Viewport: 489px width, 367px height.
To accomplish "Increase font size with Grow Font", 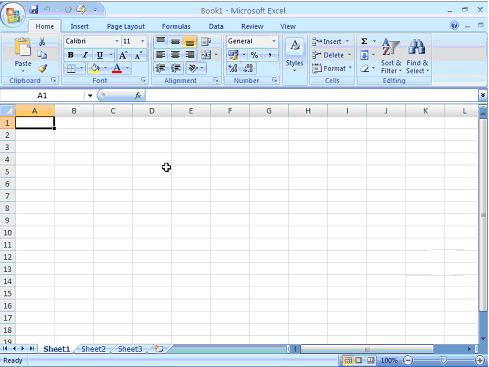I will tap(123, 55).
